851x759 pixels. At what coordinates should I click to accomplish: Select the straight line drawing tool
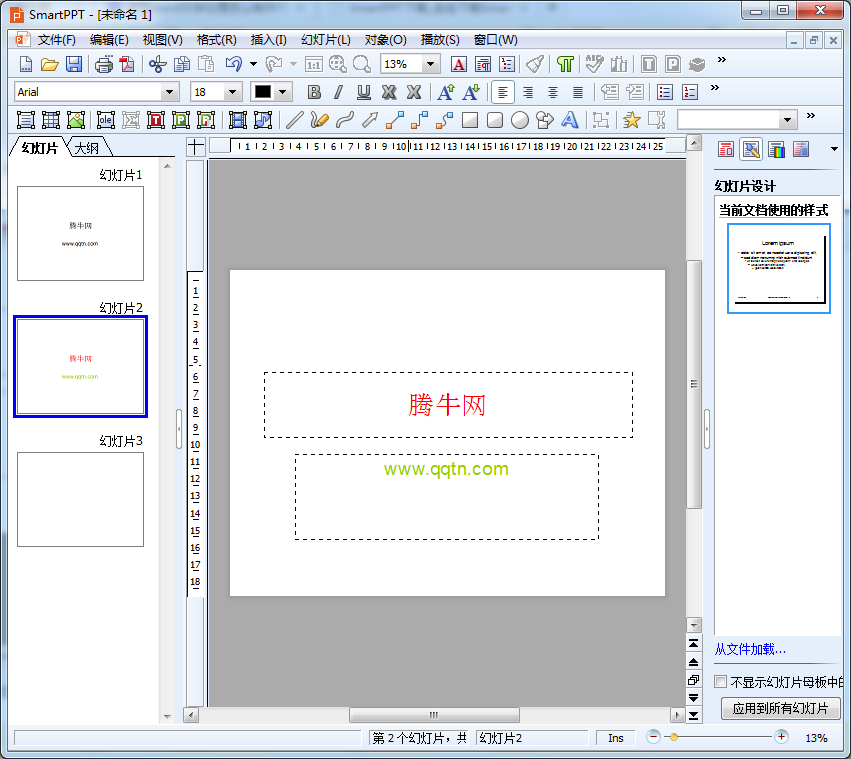coord(294,120)
